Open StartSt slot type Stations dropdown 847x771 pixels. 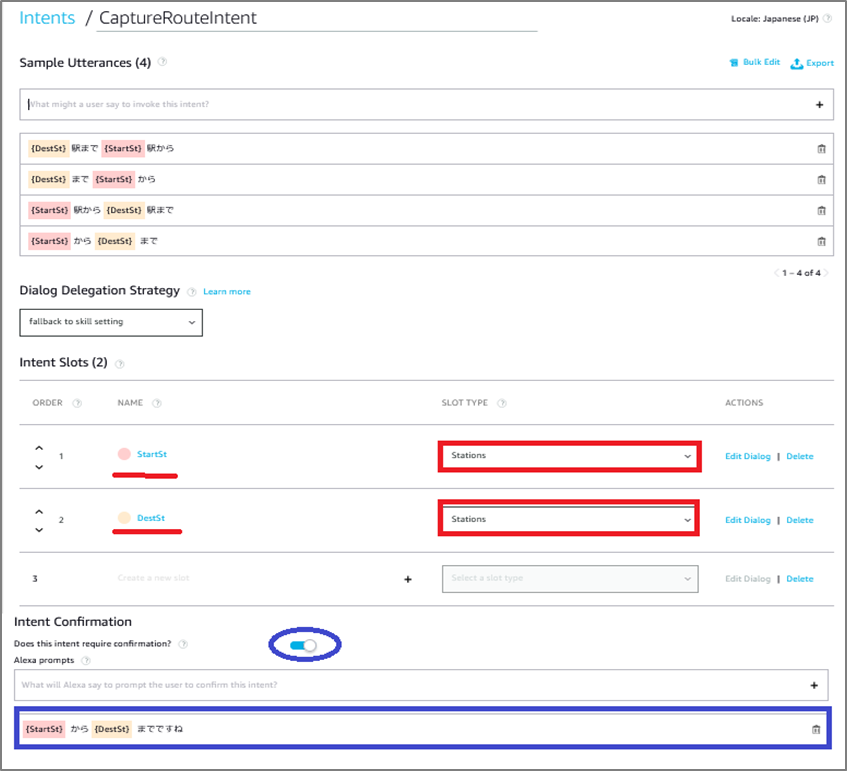569,456
